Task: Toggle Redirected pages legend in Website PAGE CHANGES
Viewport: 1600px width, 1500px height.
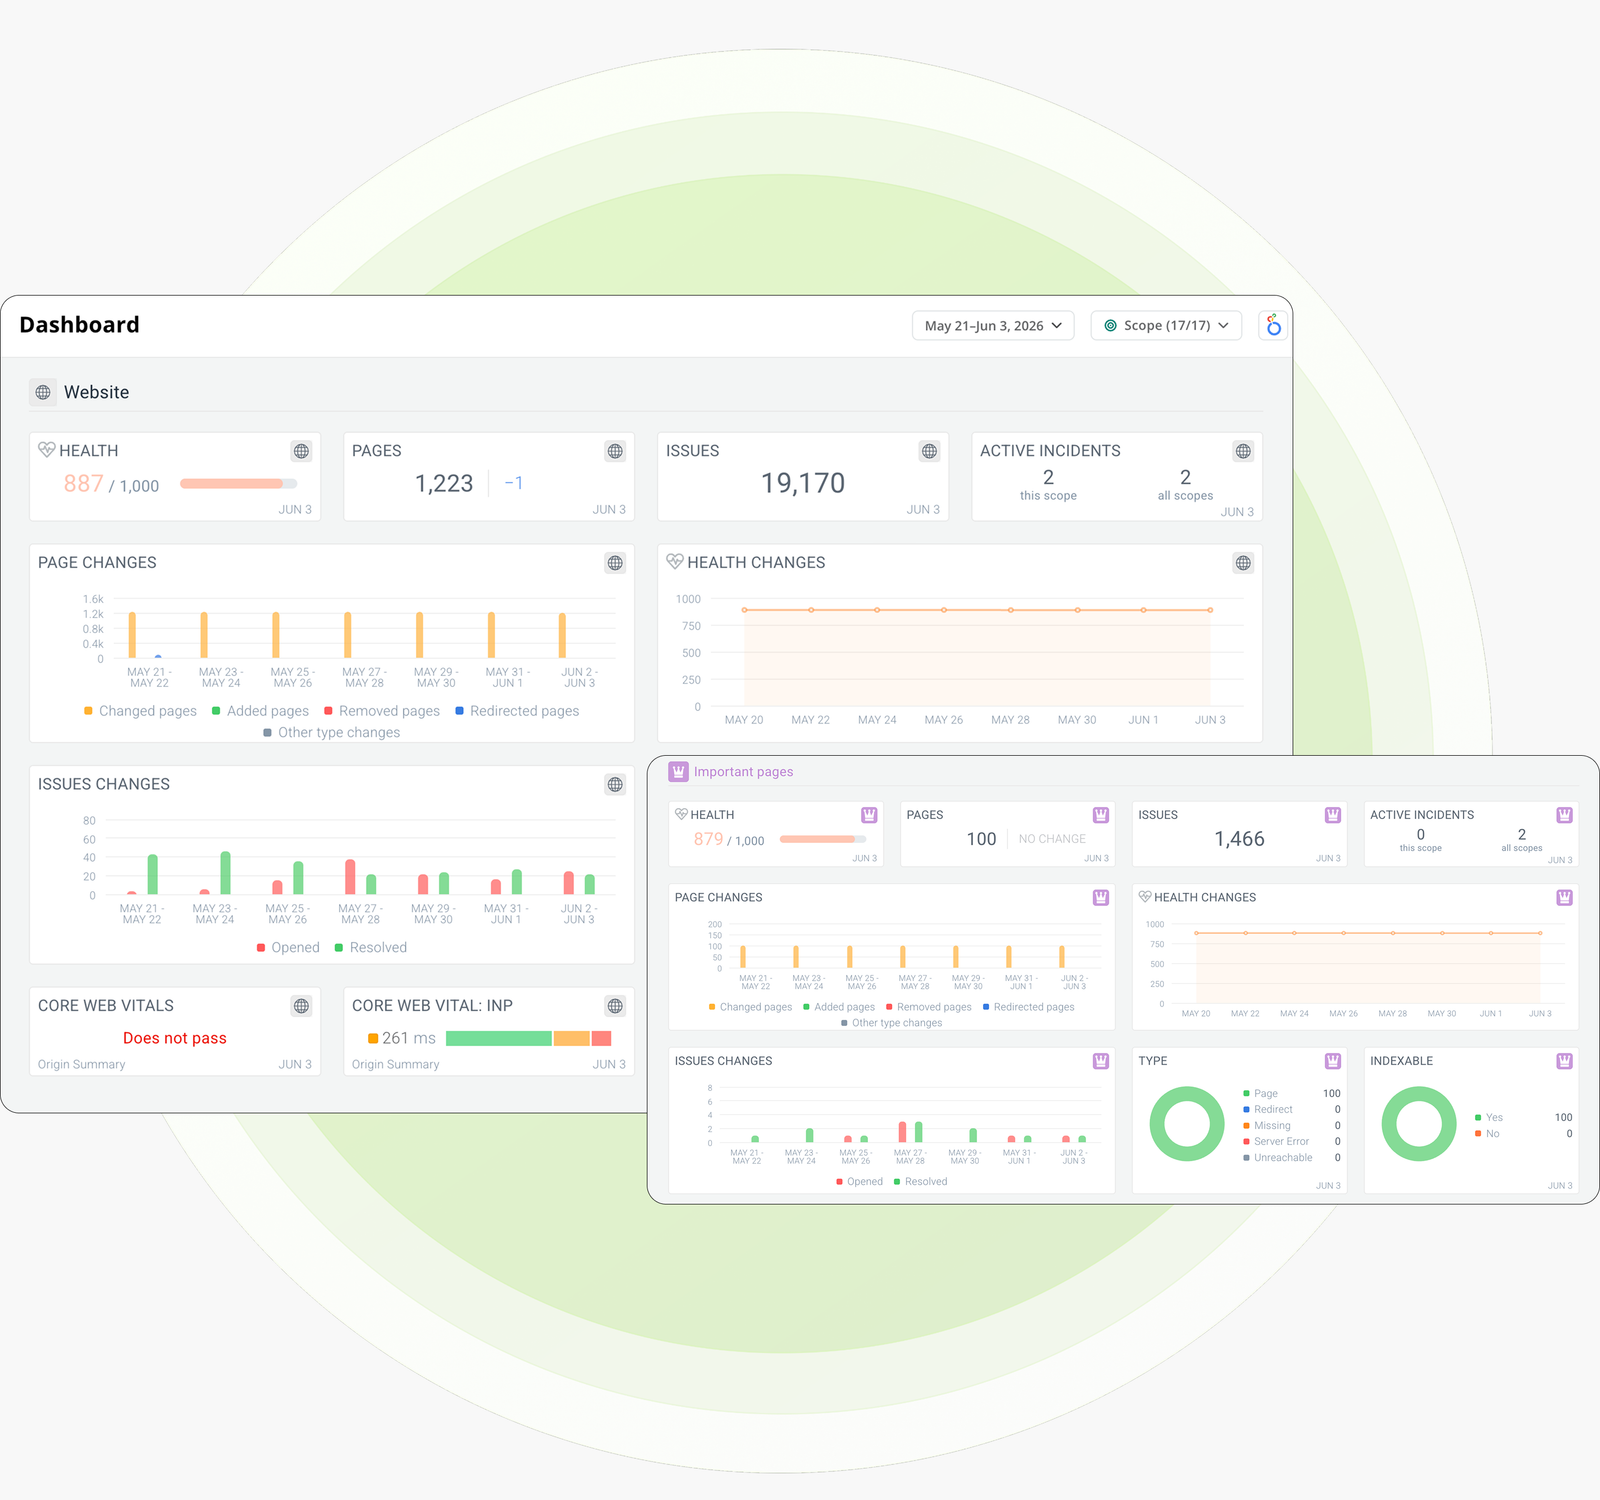Action: 517,711
